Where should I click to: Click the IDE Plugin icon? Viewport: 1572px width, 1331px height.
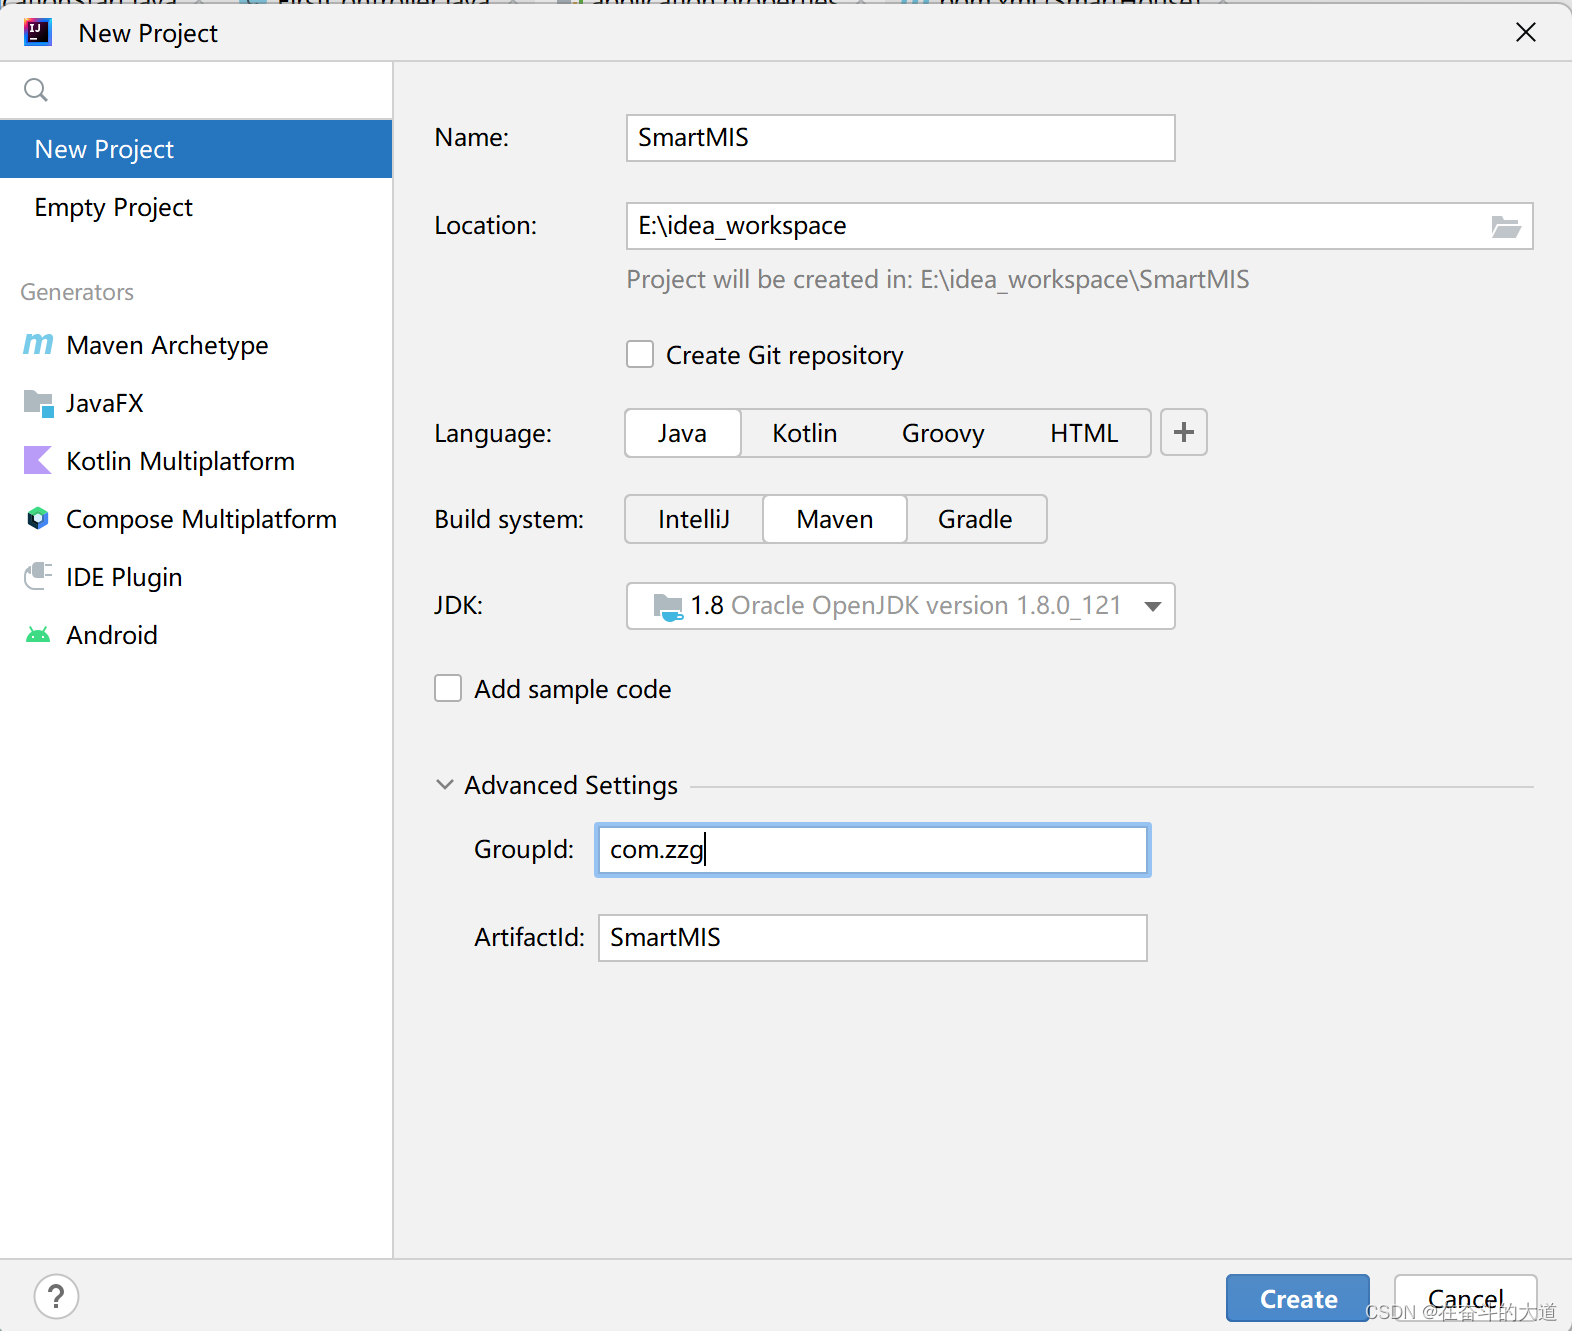38,576
